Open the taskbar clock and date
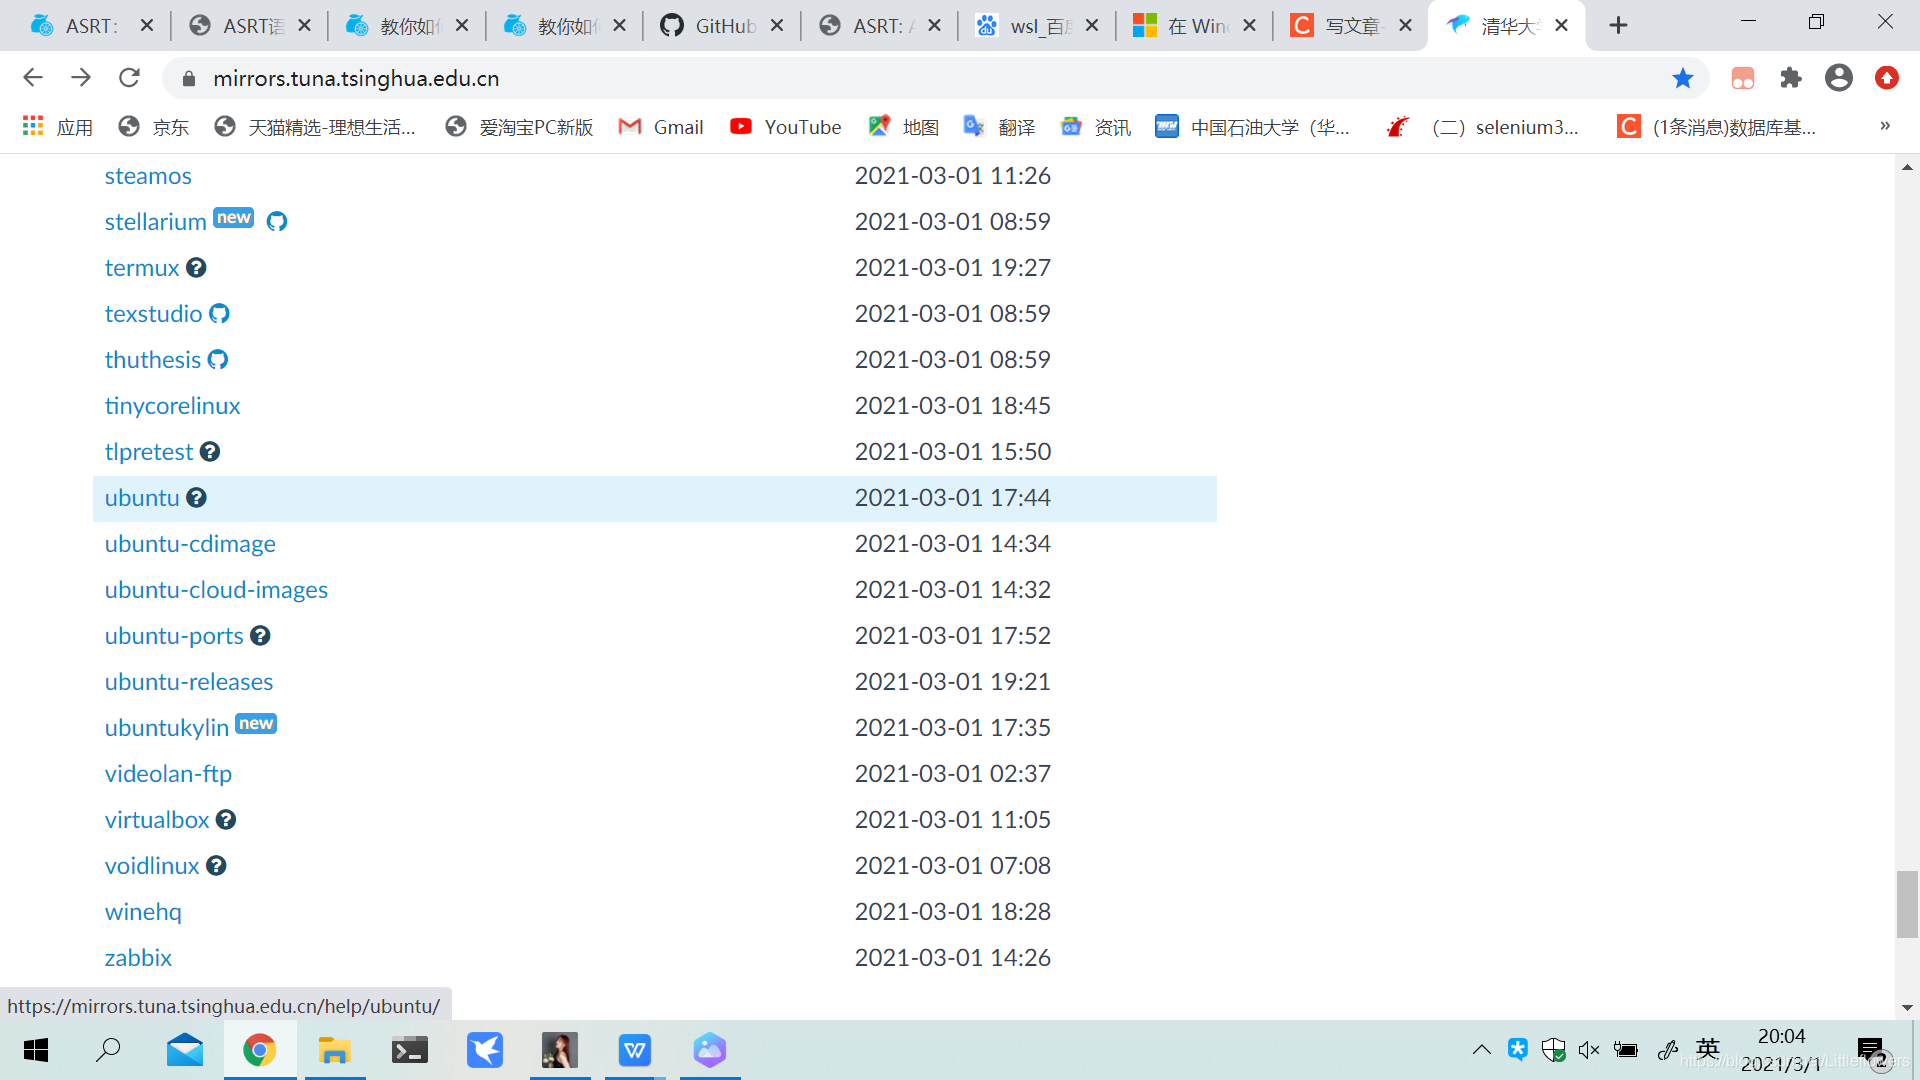 click(x=1781, y=1050)
